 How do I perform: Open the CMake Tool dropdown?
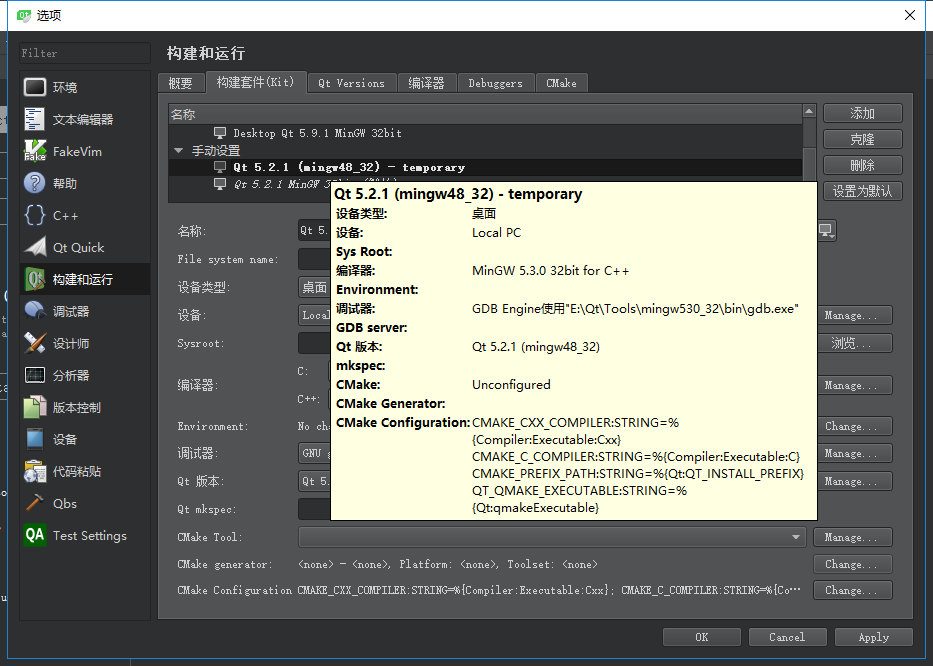tap(552, 537)
